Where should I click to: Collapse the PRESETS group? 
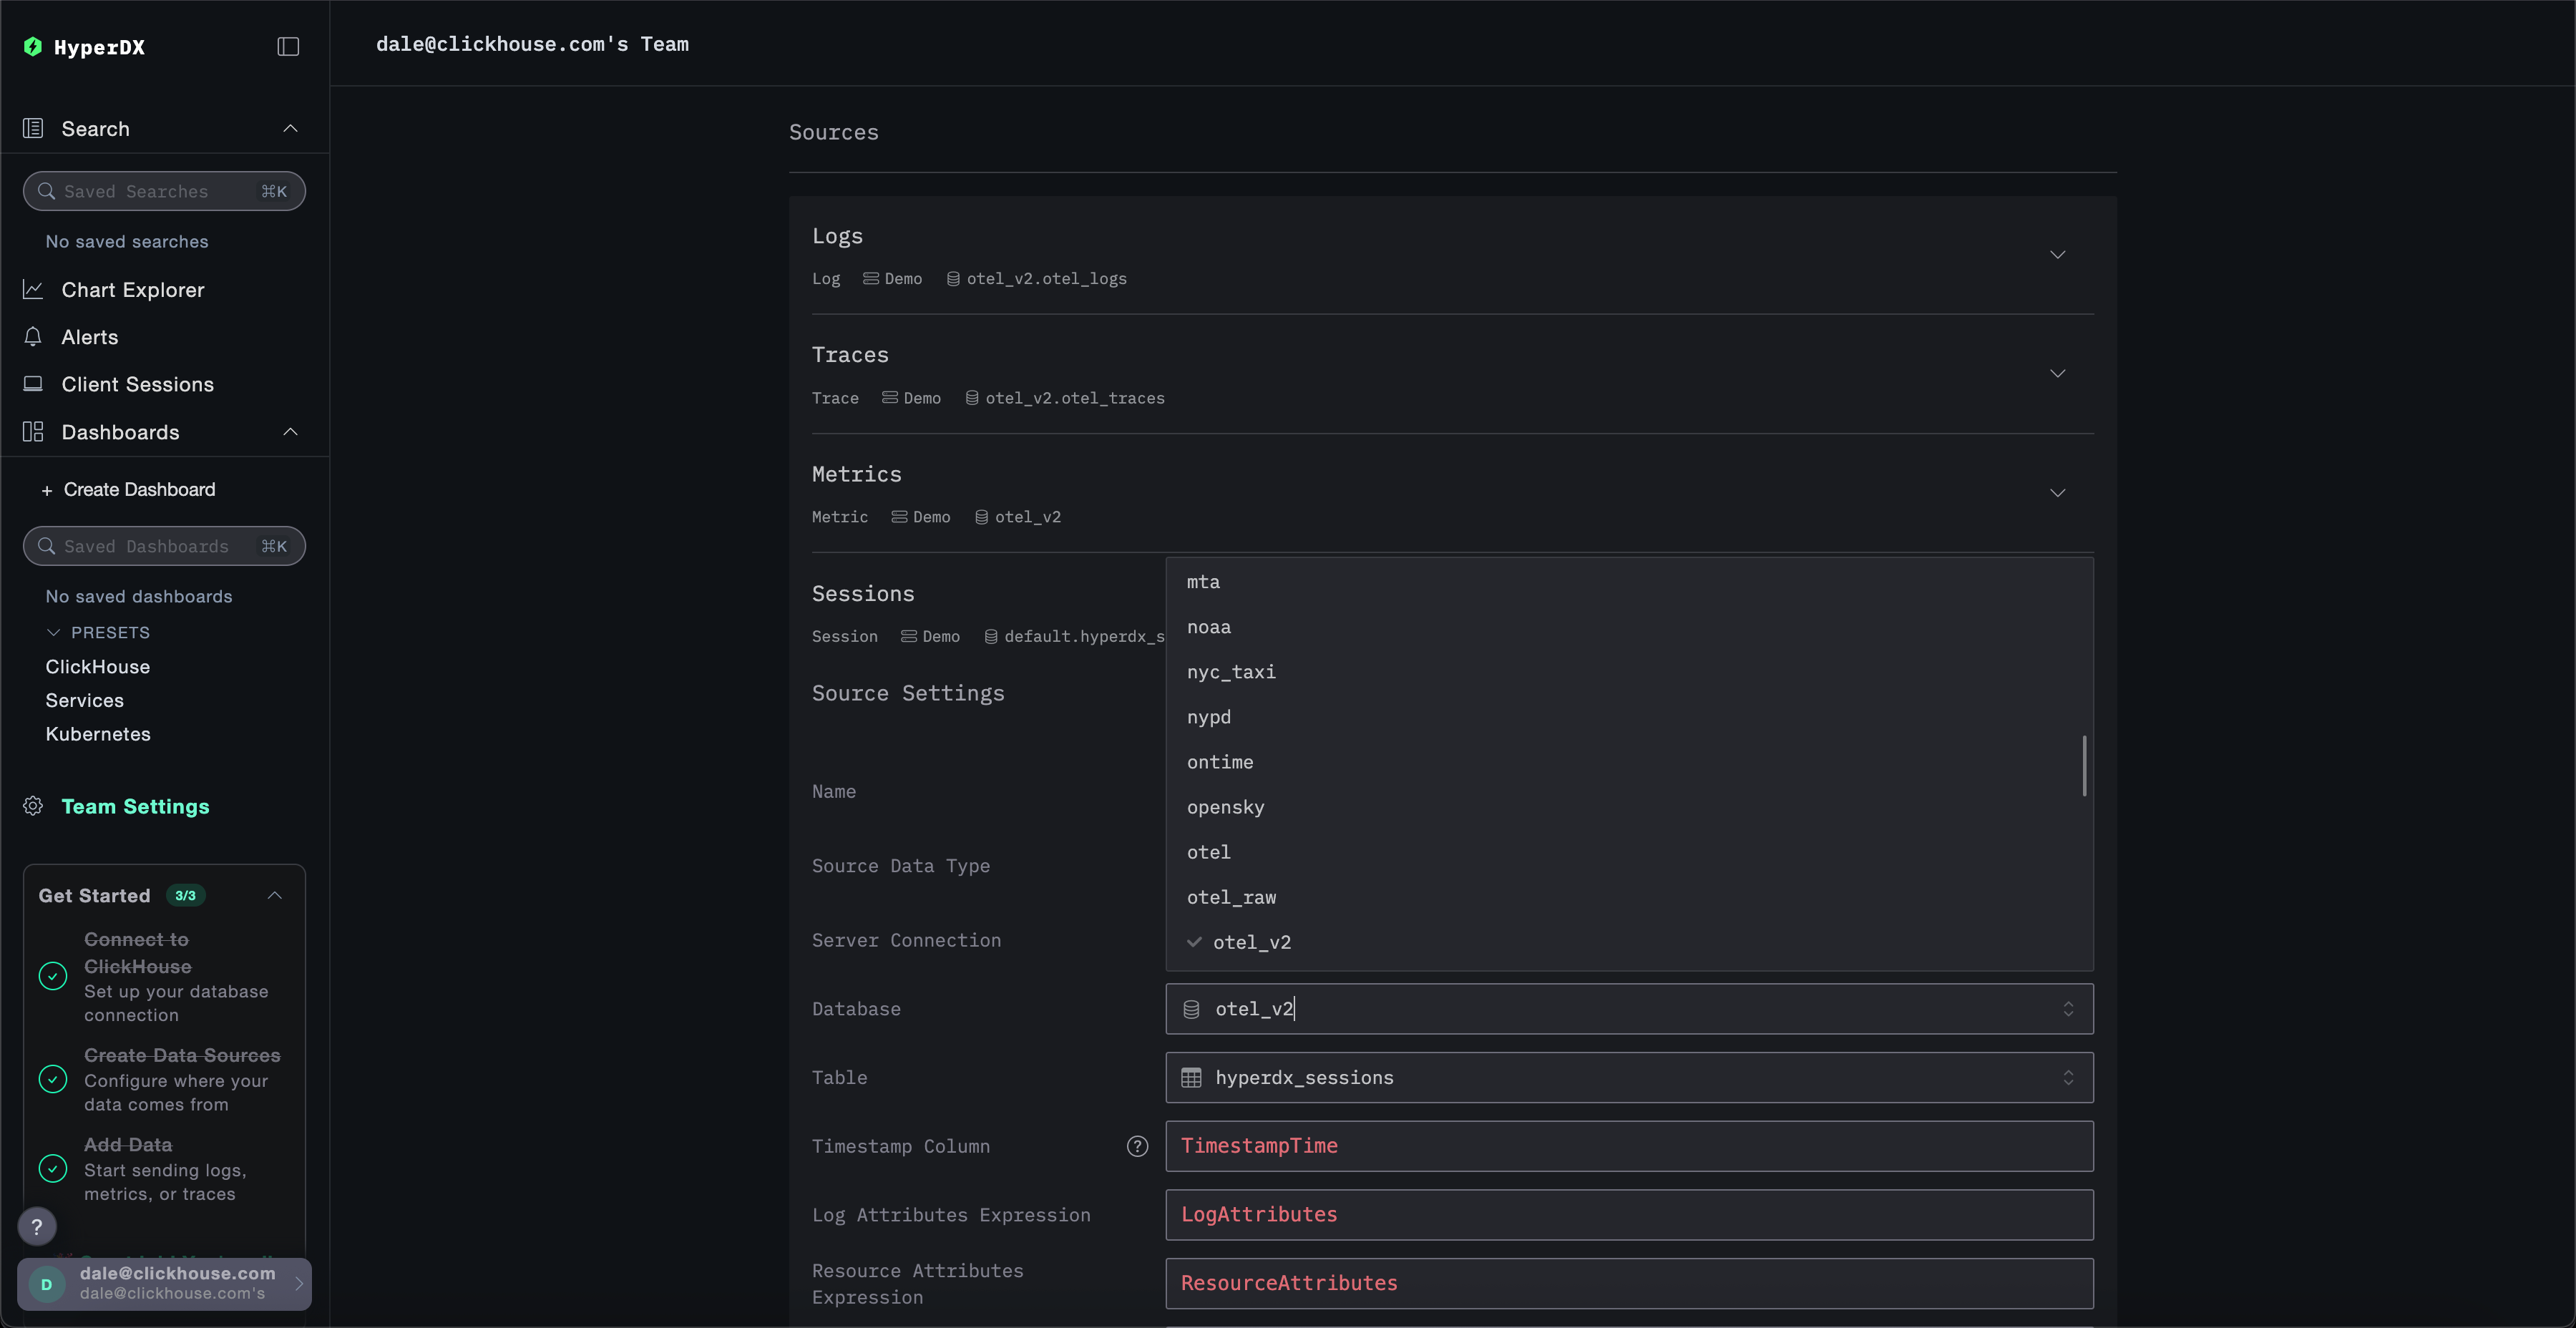pyautogui.click(x=54, y=632)
